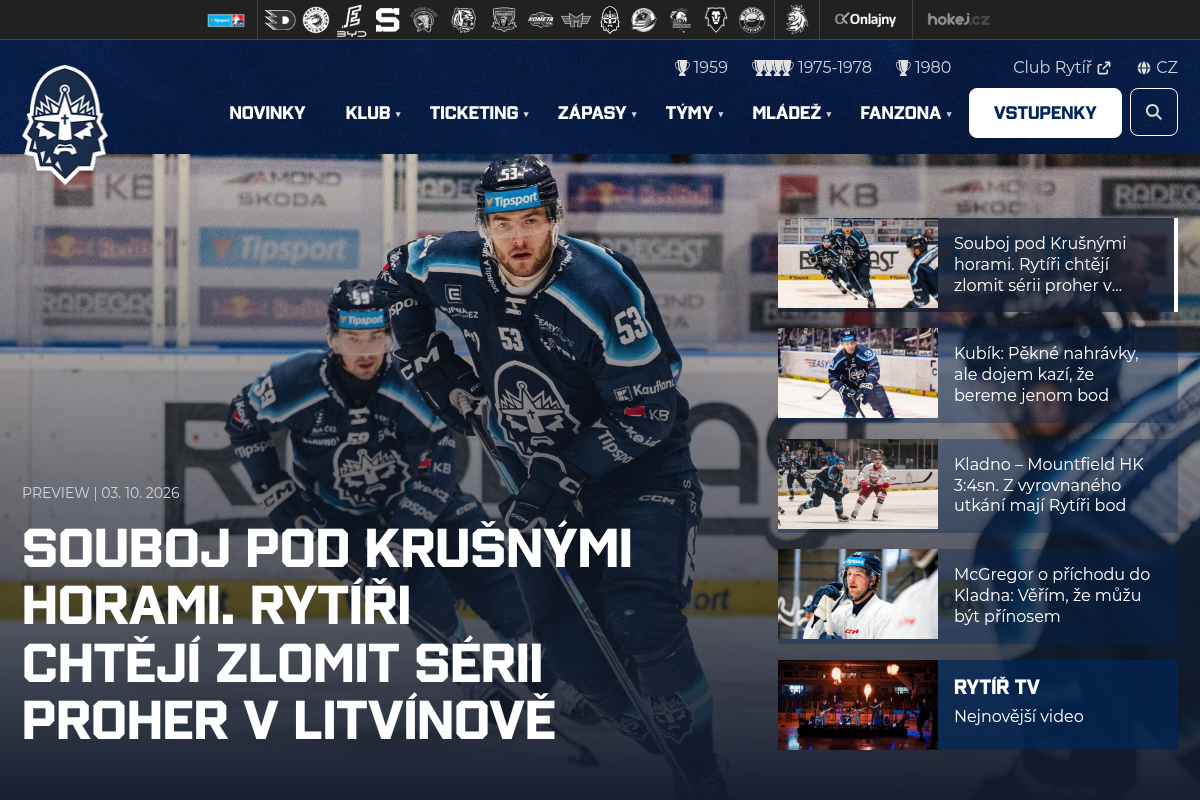This screenshot has height=800, width=1200.
Task: Open the Mladá Boleslav round logo
Action: tap(644, 19)
